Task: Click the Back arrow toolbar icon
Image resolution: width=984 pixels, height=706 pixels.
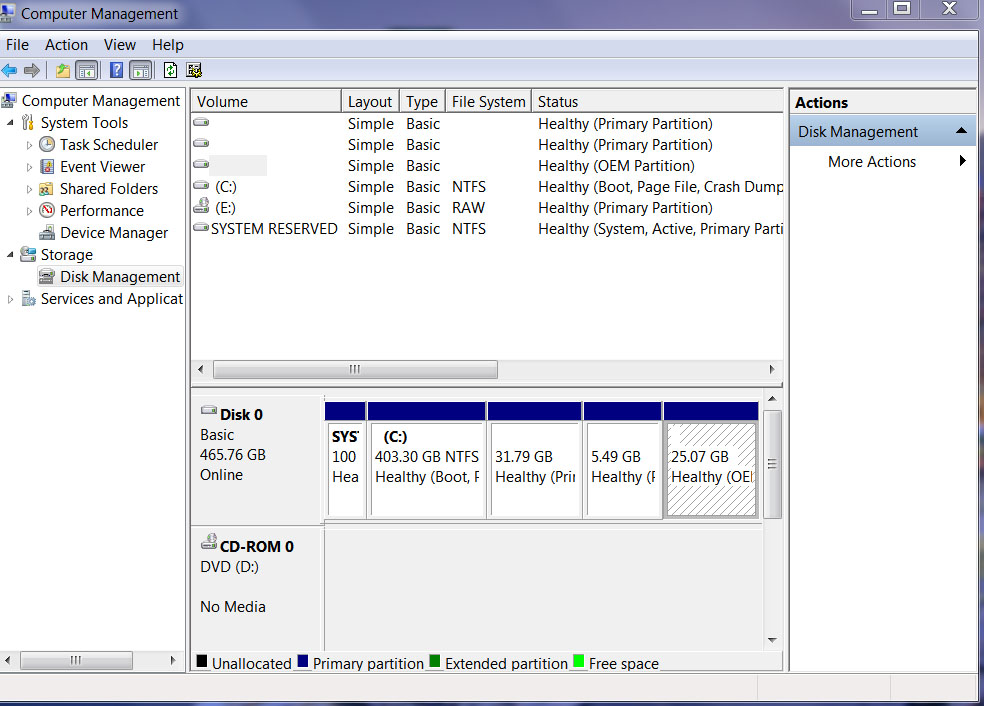Action: (10, 70)
